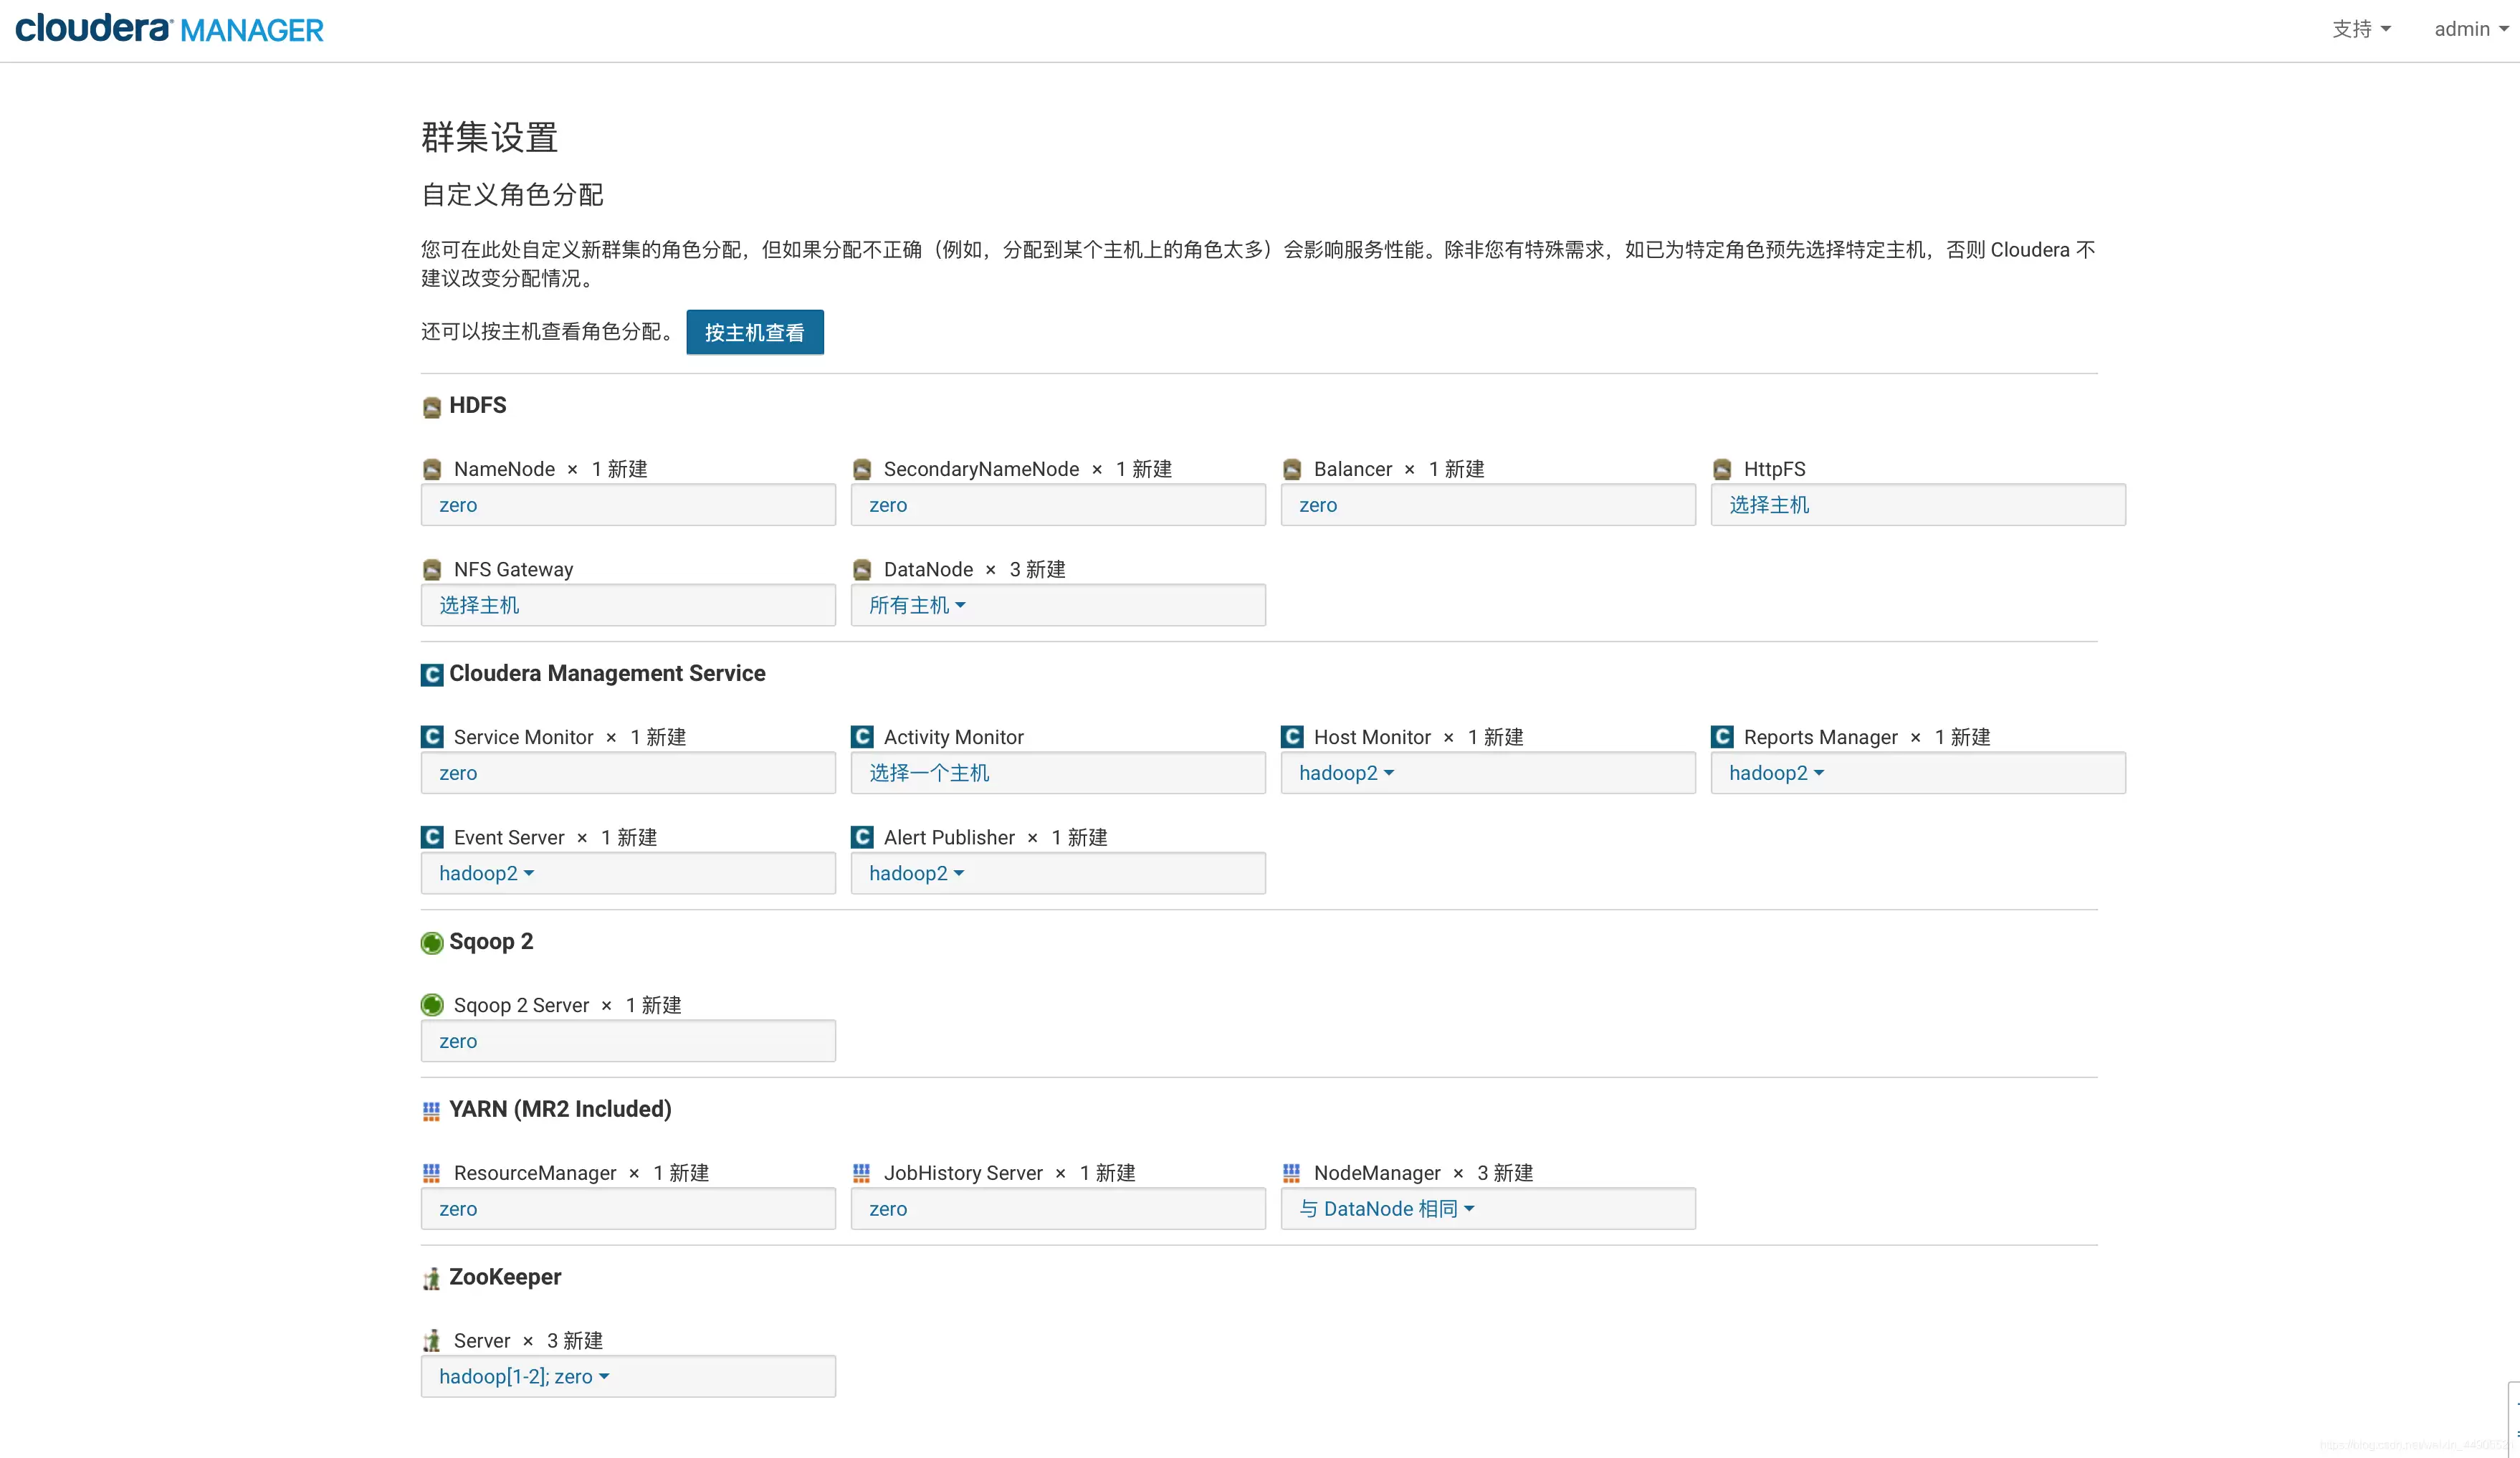
Task: Select the NameNode zero host link
Action: point(458,506)
